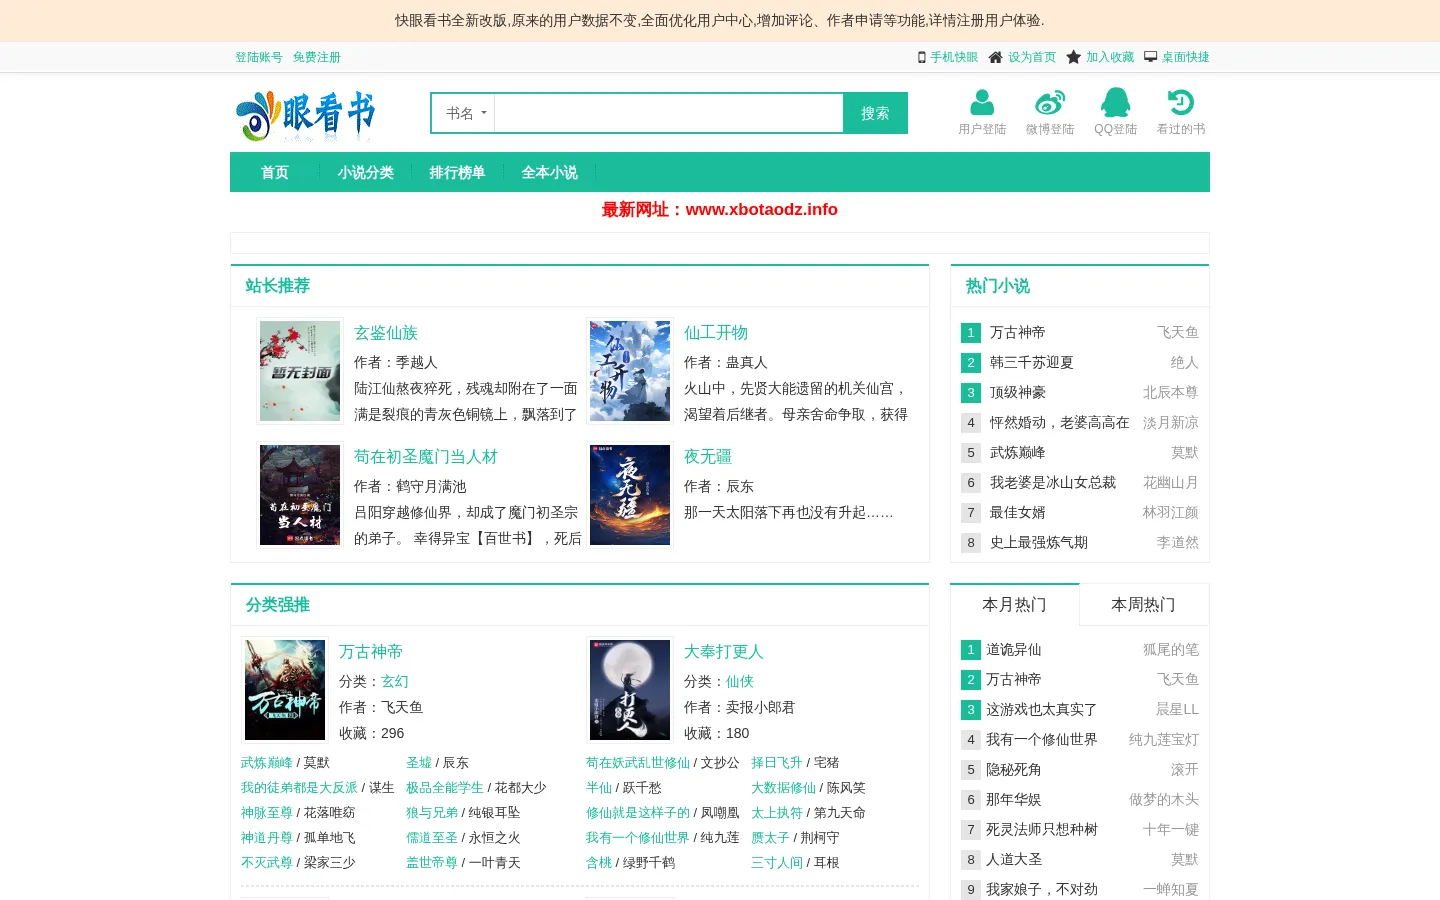Click 儒道至圣 link
The image size is (1440, 900).
click(x=432, y=837)
